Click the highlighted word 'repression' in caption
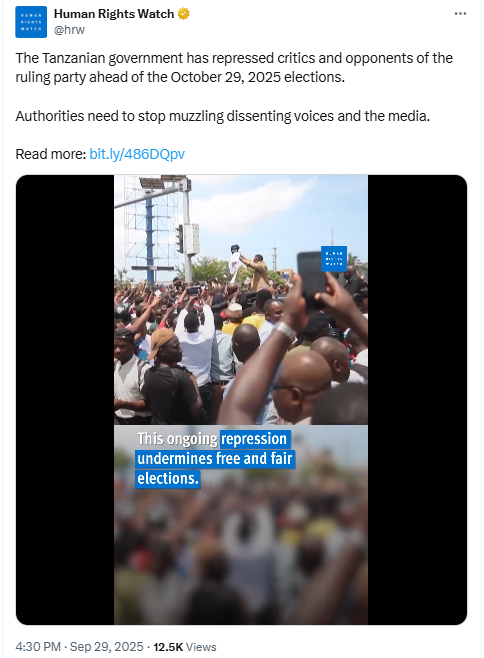The height and width of the screenshot is (658, 484). click(254, 439)
